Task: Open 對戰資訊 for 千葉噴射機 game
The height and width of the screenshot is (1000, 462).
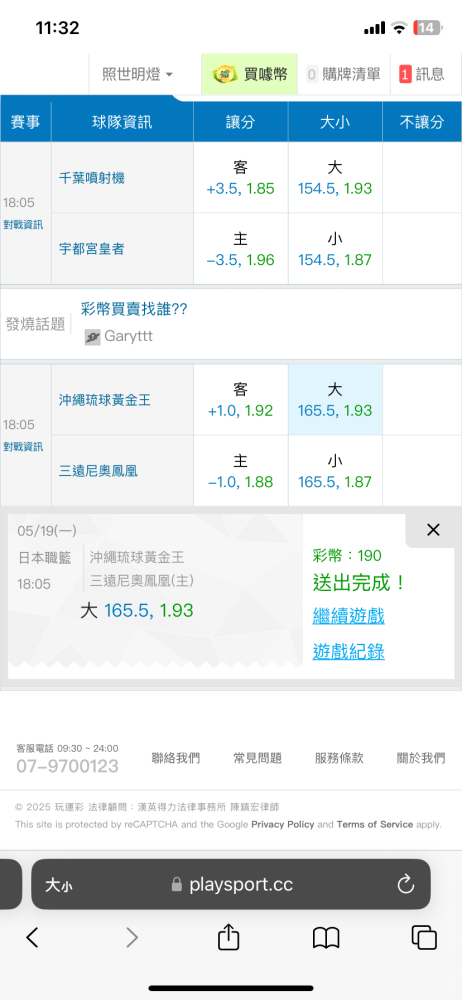Action: 23,225
